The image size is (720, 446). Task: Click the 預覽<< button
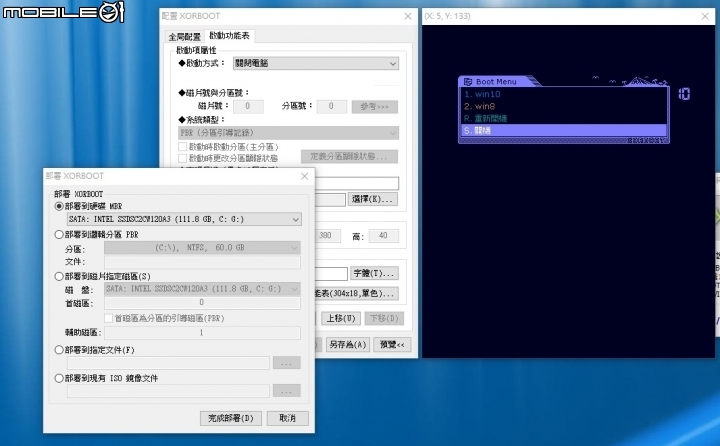392,344
